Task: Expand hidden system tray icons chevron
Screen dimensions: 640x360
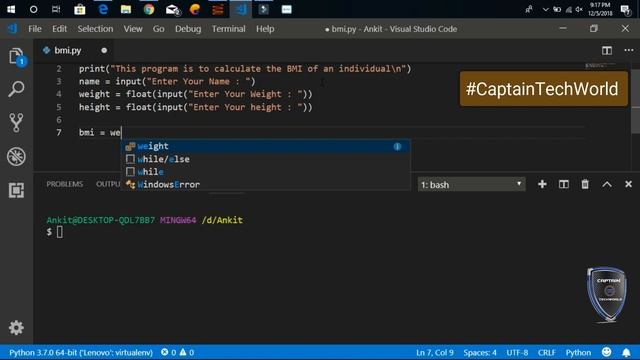Action: click(x=545, y=9)
